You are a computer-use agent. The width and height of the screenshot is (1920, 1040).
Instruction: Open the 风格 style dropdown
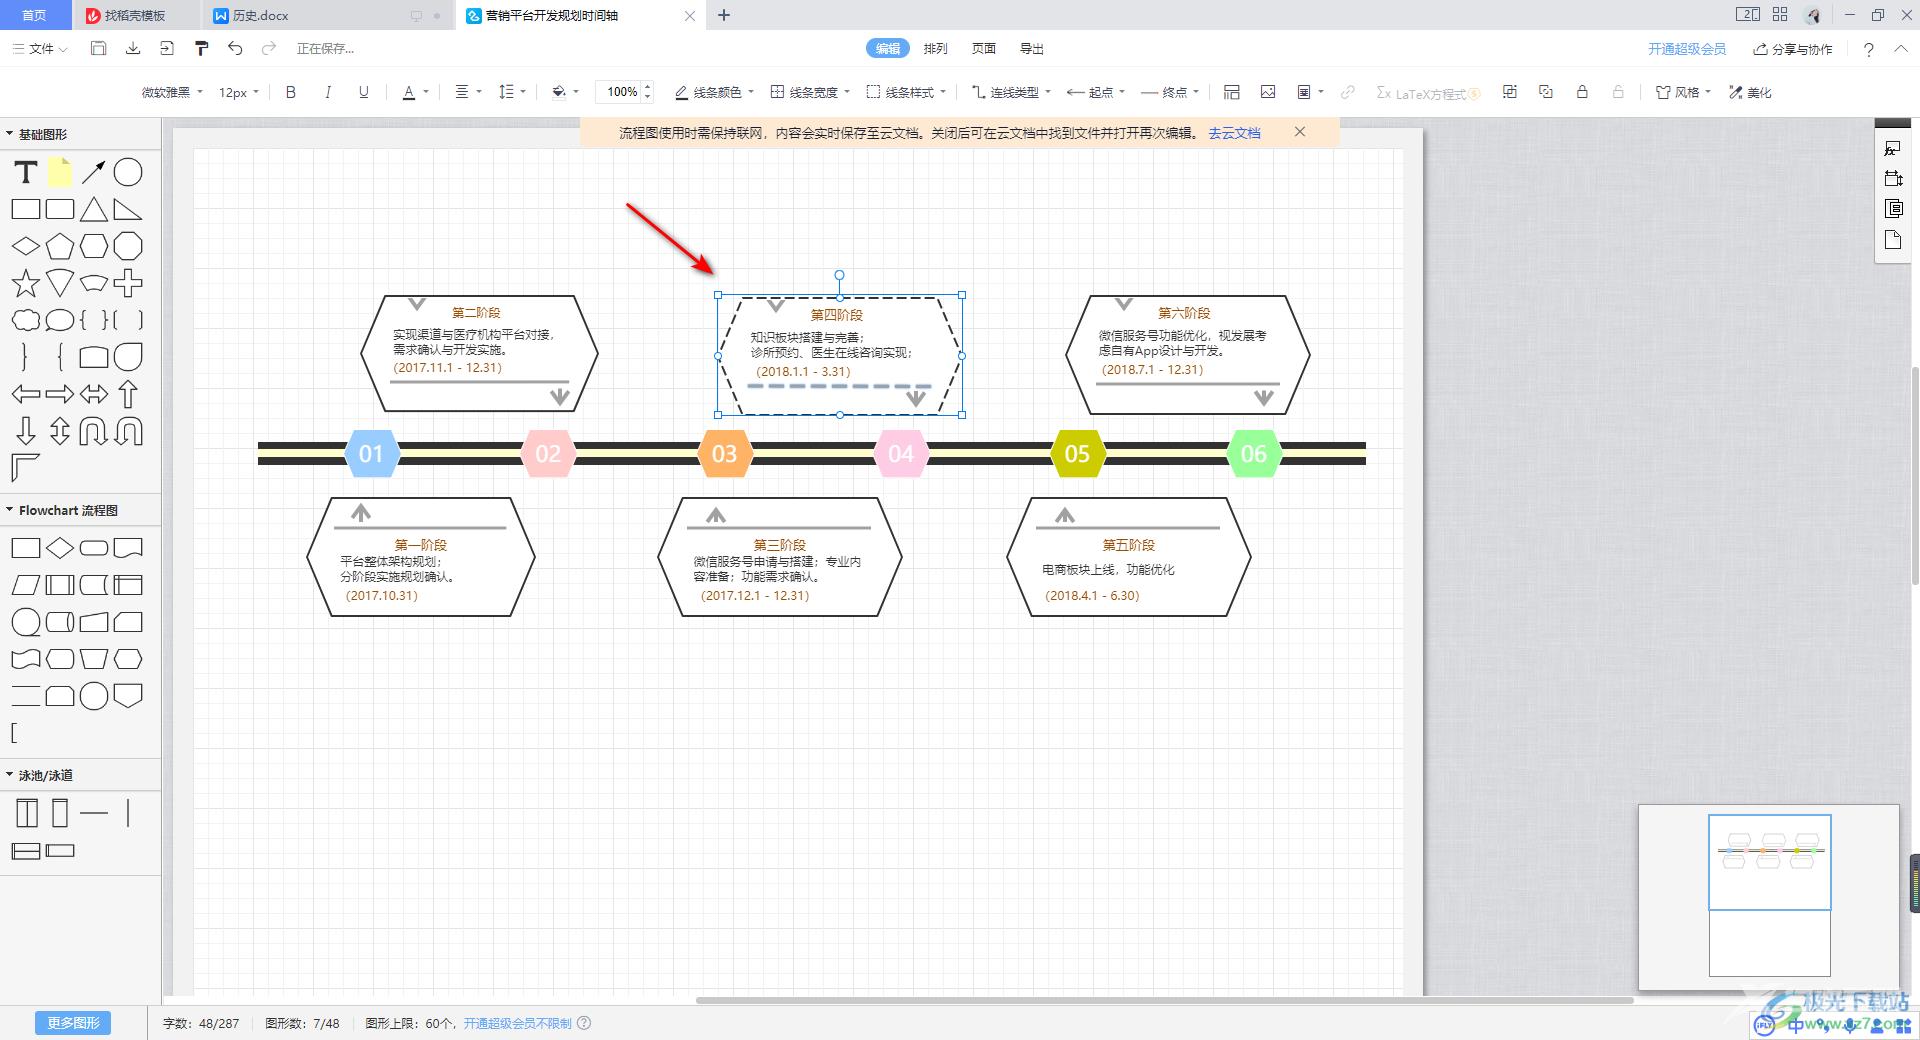(1684, 92)
